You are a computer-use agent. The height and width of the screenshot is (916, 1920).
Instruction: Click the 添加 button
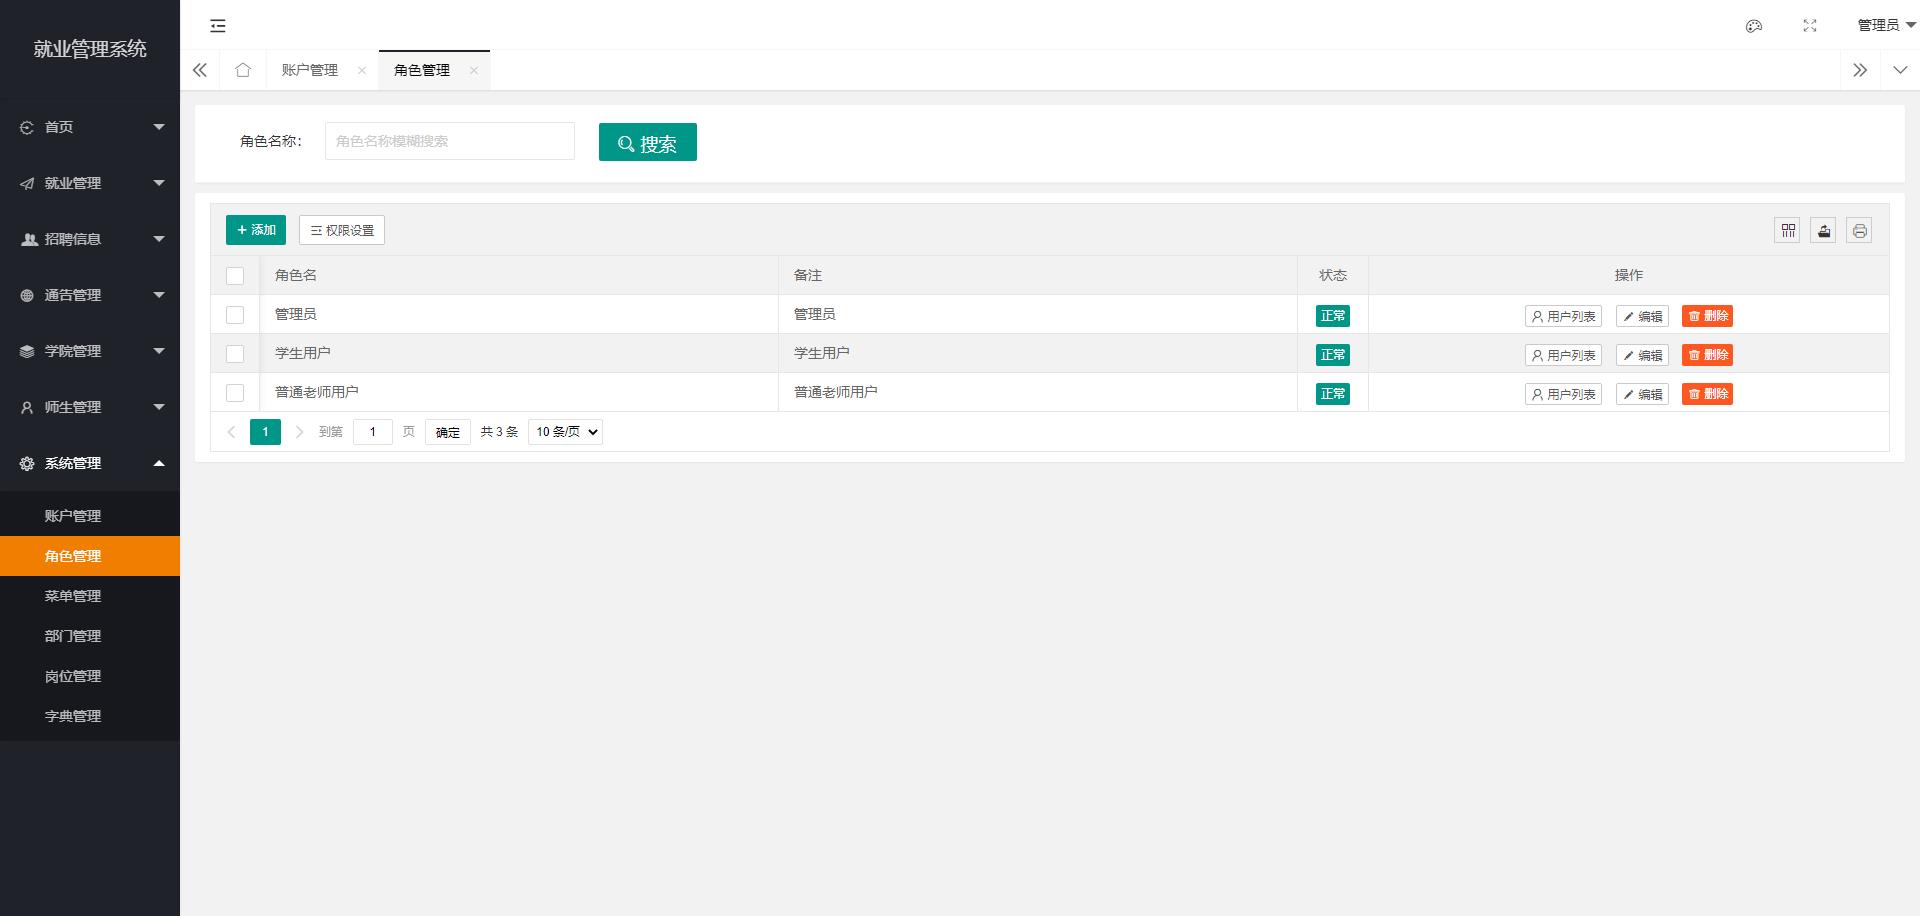click(256, 230)
